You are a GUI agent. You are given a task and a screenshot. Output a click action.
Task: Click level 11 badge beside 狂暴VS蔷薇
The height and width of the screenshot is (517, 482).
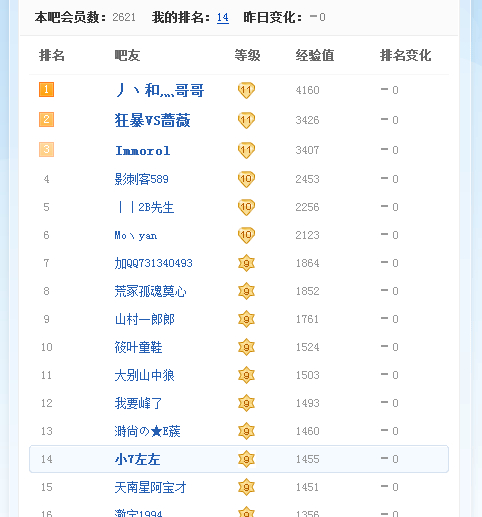[x=246, y=120]
